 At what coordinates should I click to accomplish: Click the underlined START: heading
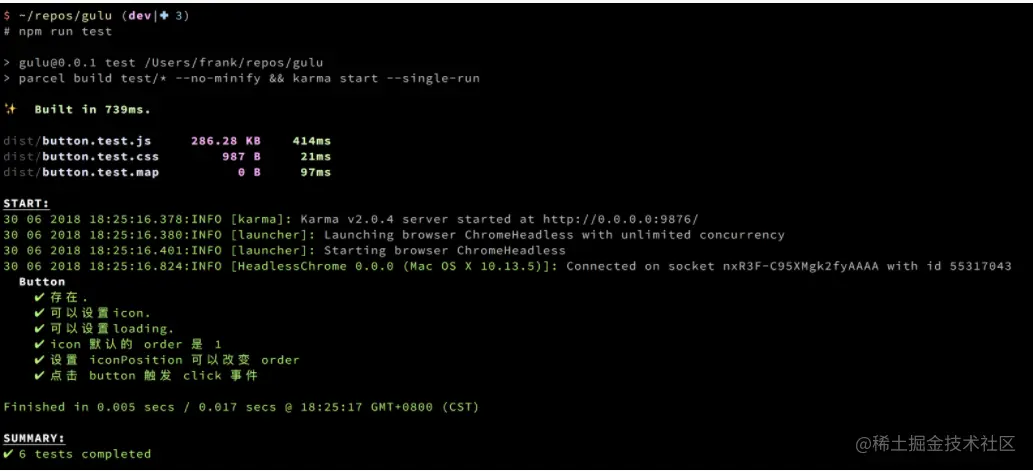coord(27,203)
